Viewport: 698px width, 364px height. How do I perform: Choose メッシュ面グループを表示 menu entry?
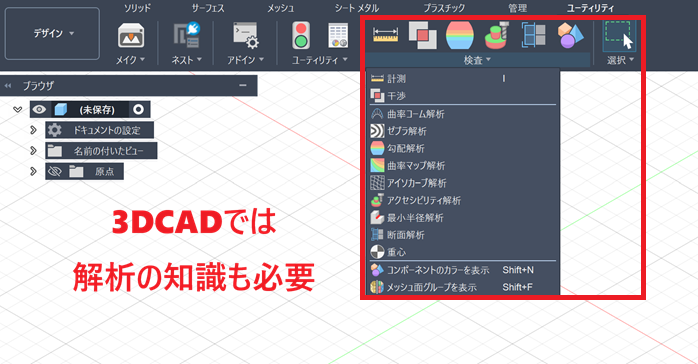[463, 287]
